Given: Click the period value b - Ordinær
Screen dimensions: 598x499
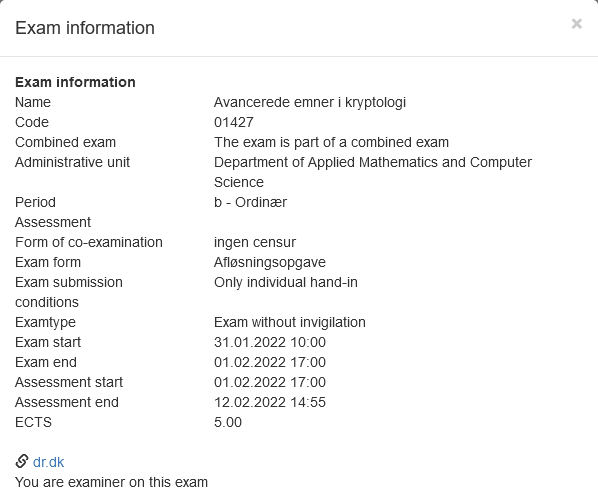Looking at the screenshot, I should click(250, 202).
